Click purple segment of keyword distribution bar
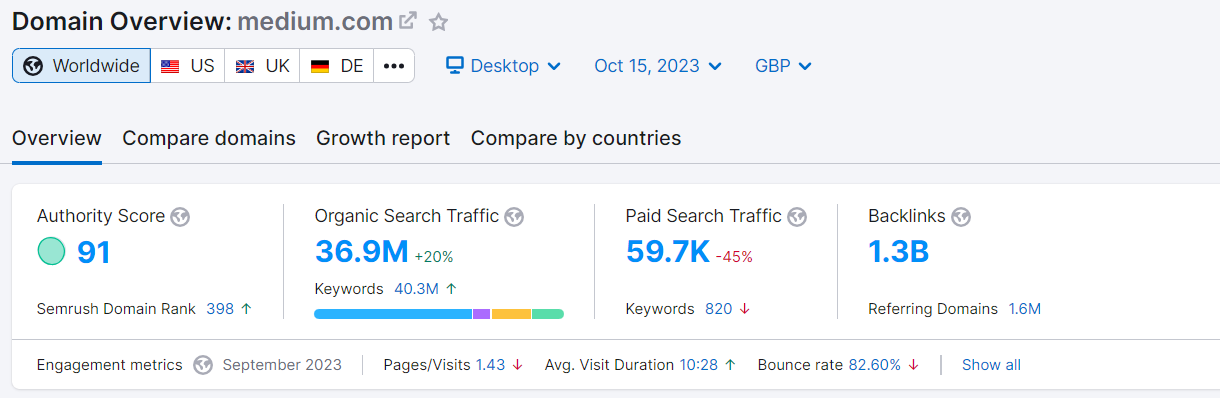This screenshot has height=398, width=1220. [x=481, y=314]
